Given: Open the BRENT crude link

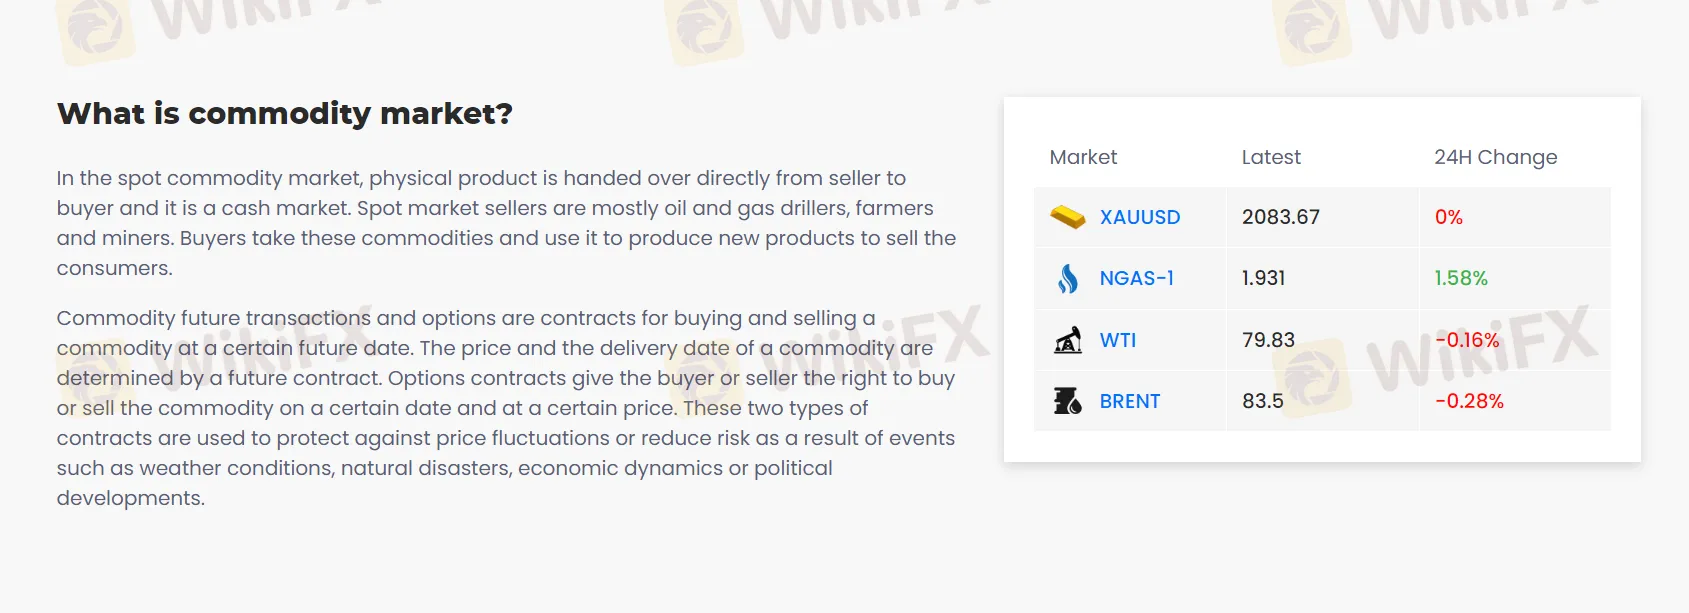Looking at the screenshot, I should pyautogui.click(x=1129, y=401).
